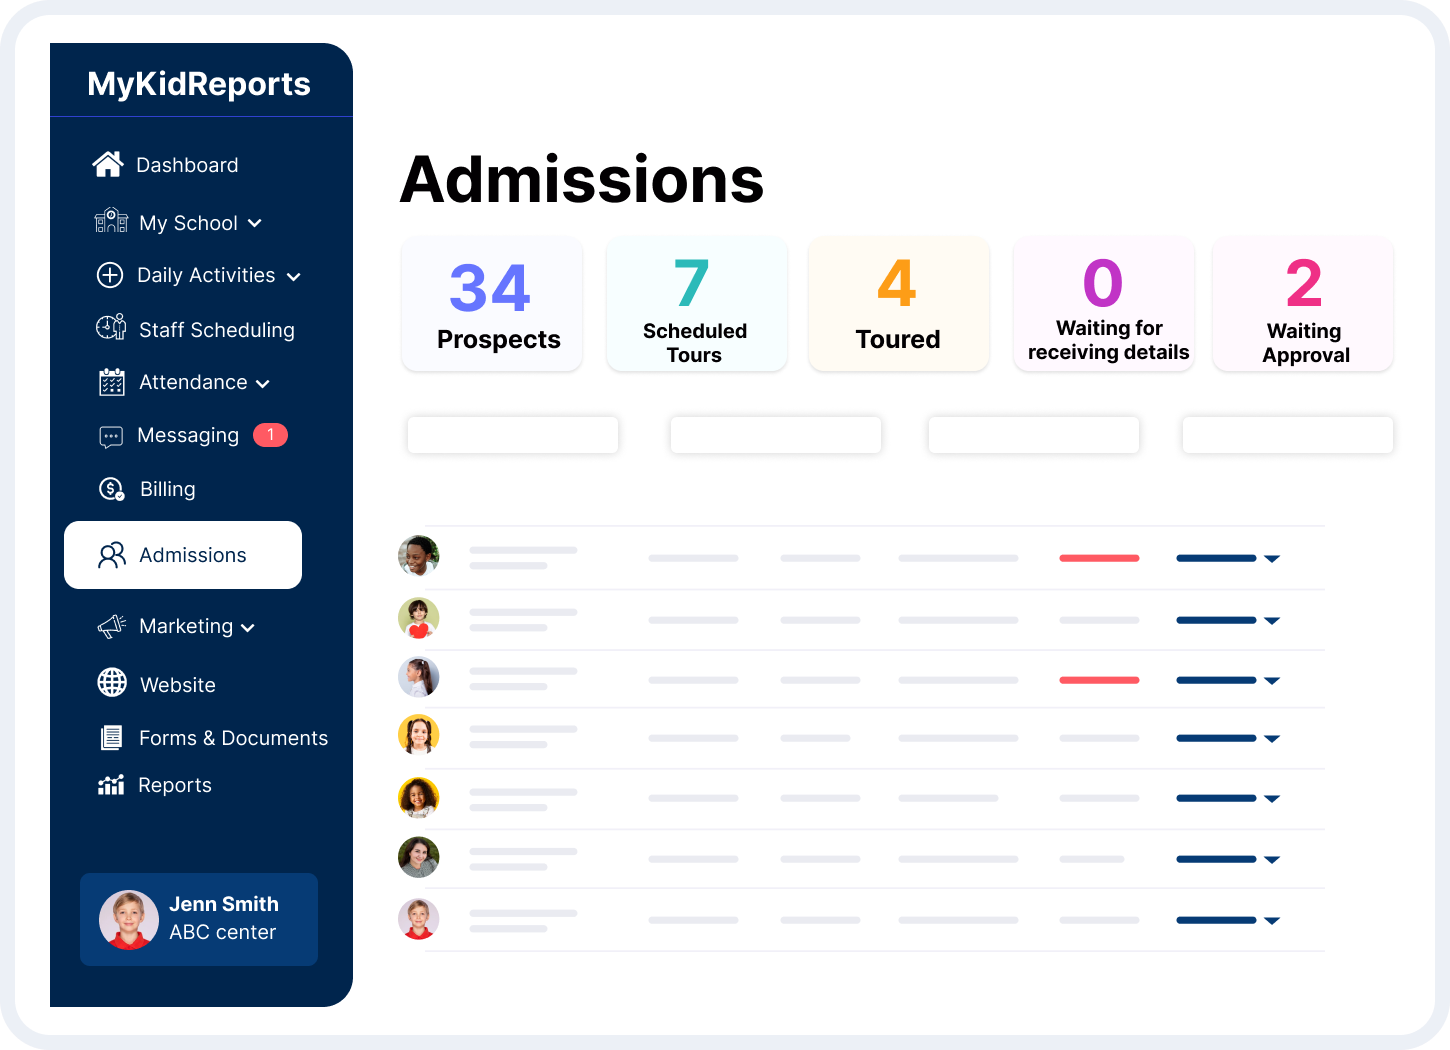Click the blank field beneath the Prospects card
The width and height of the screenshot is (1450, 1050).
point(513,435)
